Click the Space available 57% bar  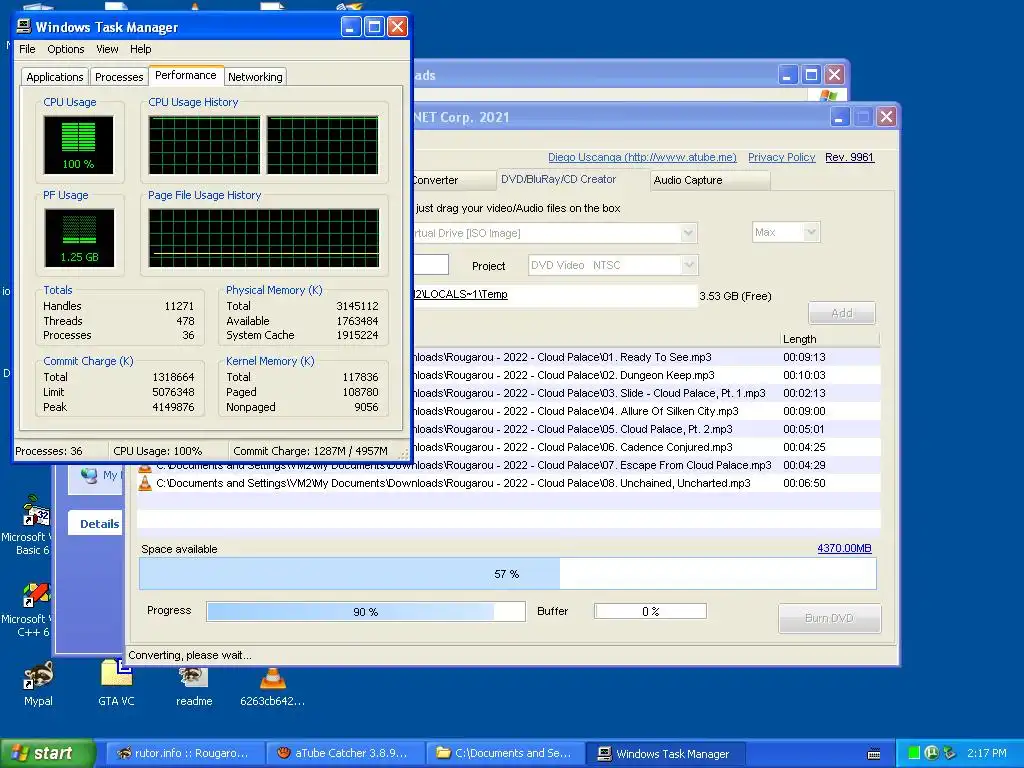point(507,574)
